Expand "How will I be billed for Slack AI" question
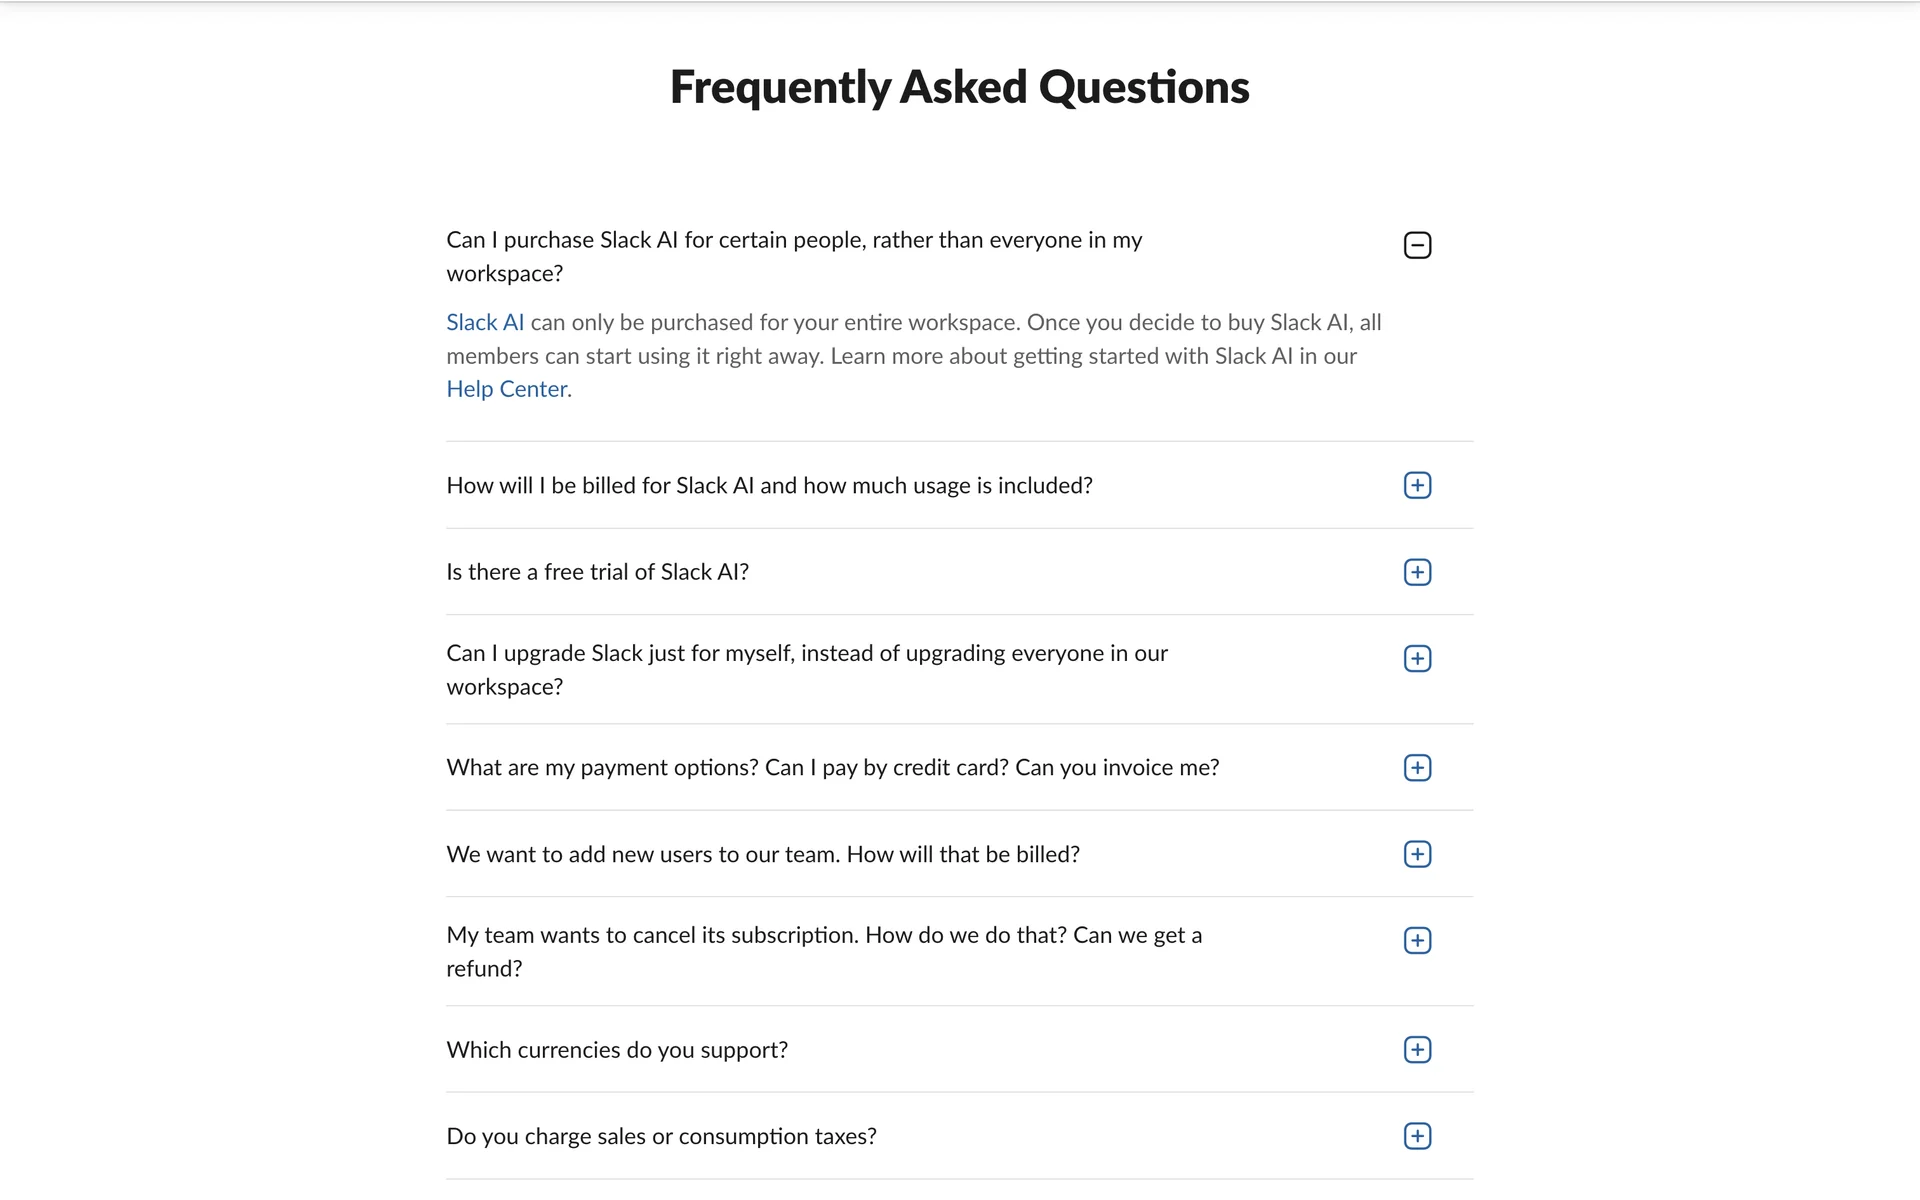The height and width of the screenshot is (1200, 1920). pos(769,485)
